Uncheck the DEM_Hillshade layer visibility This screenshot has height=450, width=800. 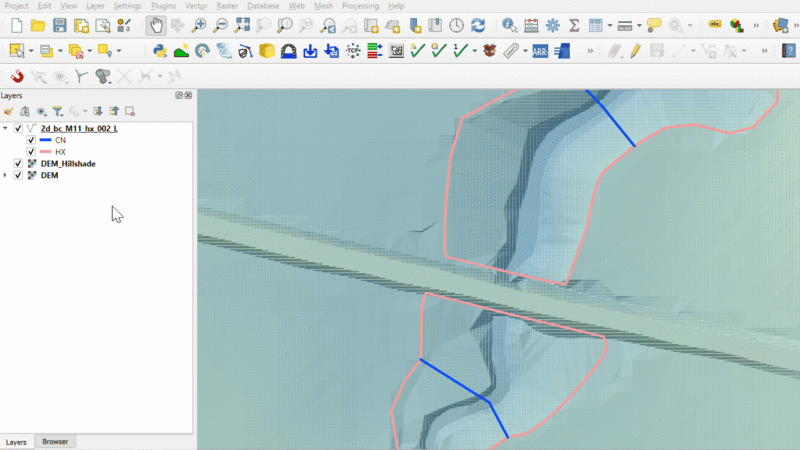[18, 163]
